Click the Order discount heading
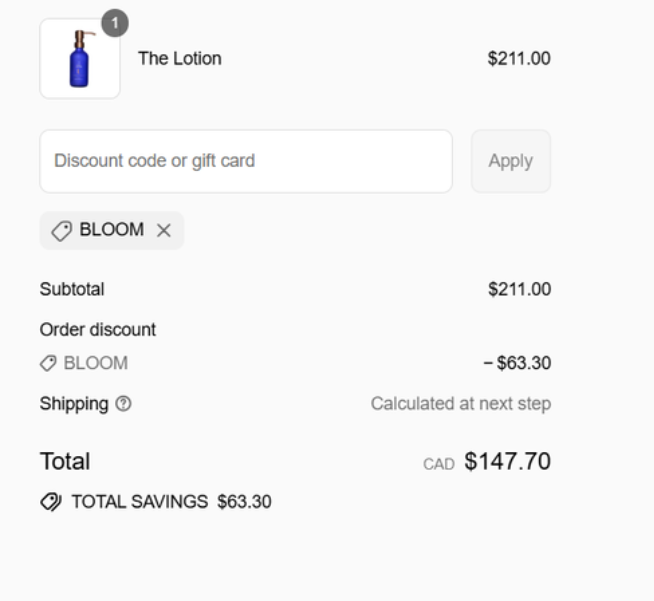This screenshot has height=601, width=654. [x=98, y=330]
